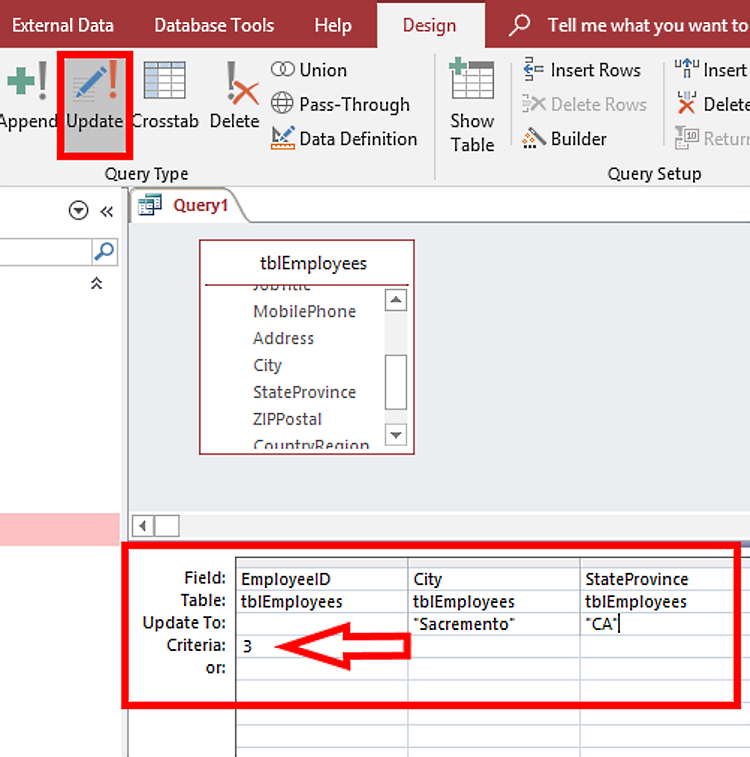Click Delete Columns icon
This screenshot has width=750, height=757.
tap(686, 103)
